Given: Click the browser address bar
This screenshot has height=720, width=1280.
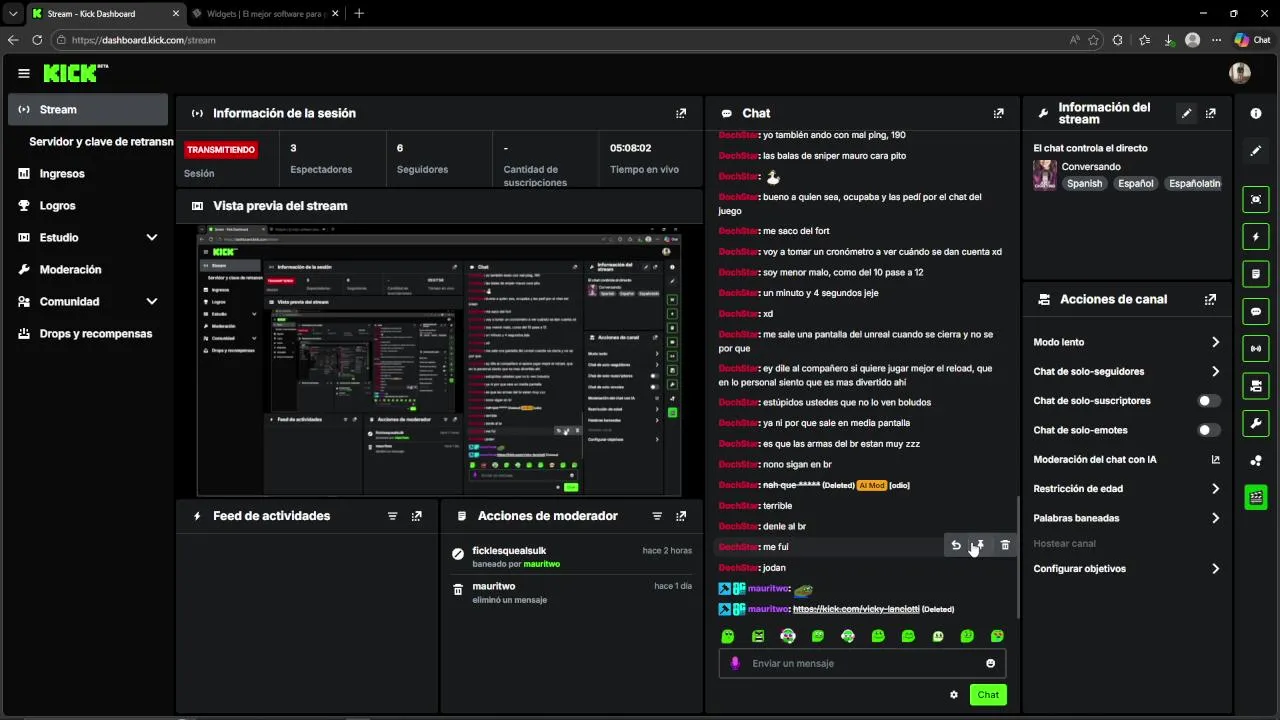Looking at the screenshot, I should (560, 40).
